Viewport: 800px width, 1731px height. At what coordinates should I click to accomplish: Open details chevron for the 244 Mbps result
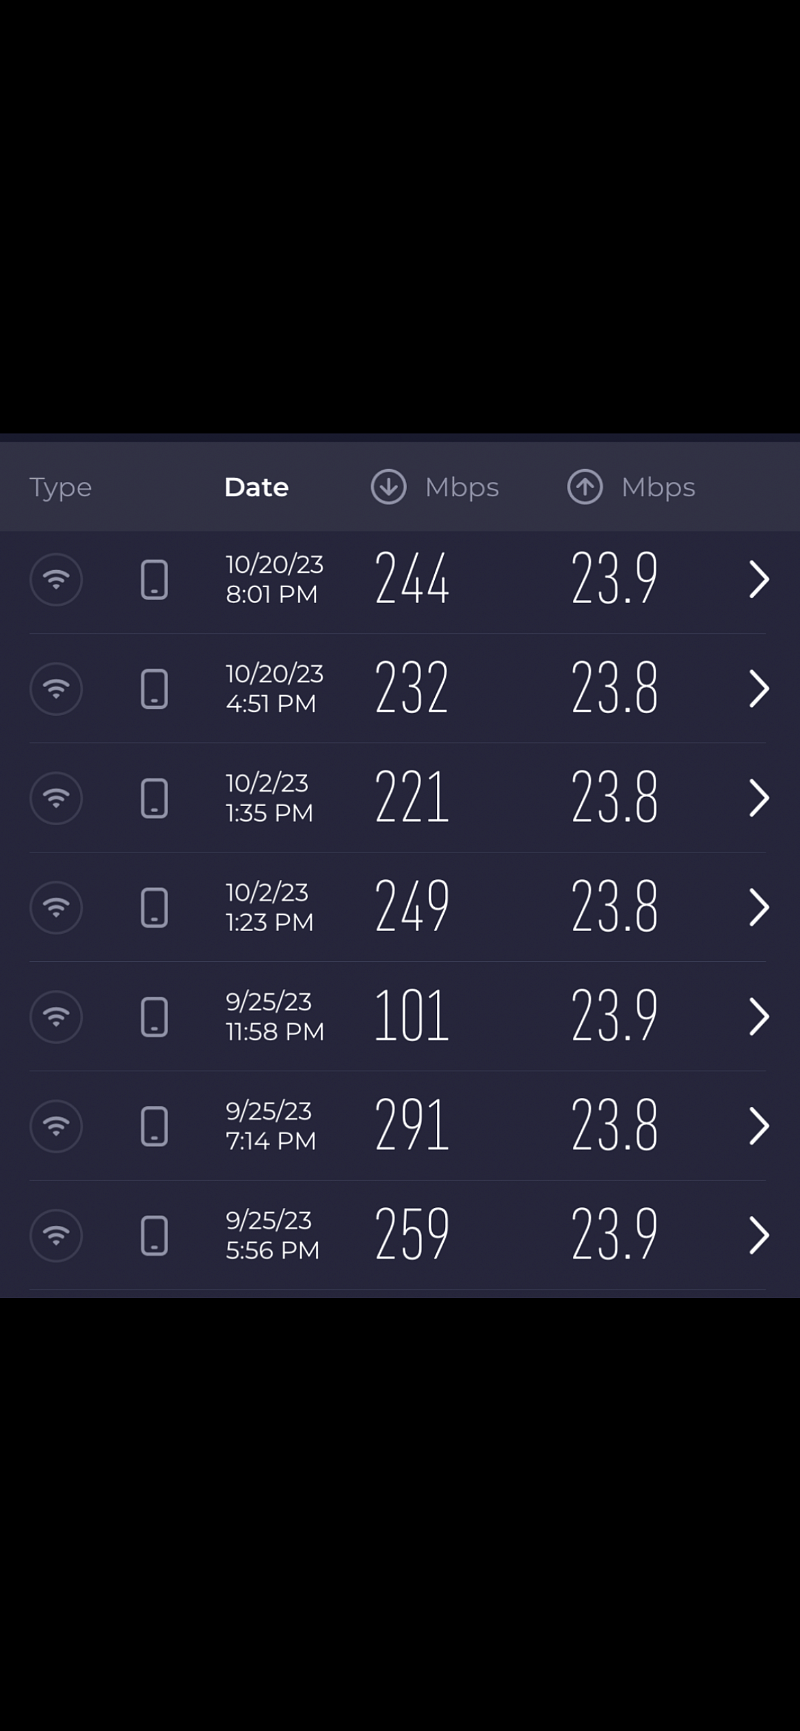[759, 579]
